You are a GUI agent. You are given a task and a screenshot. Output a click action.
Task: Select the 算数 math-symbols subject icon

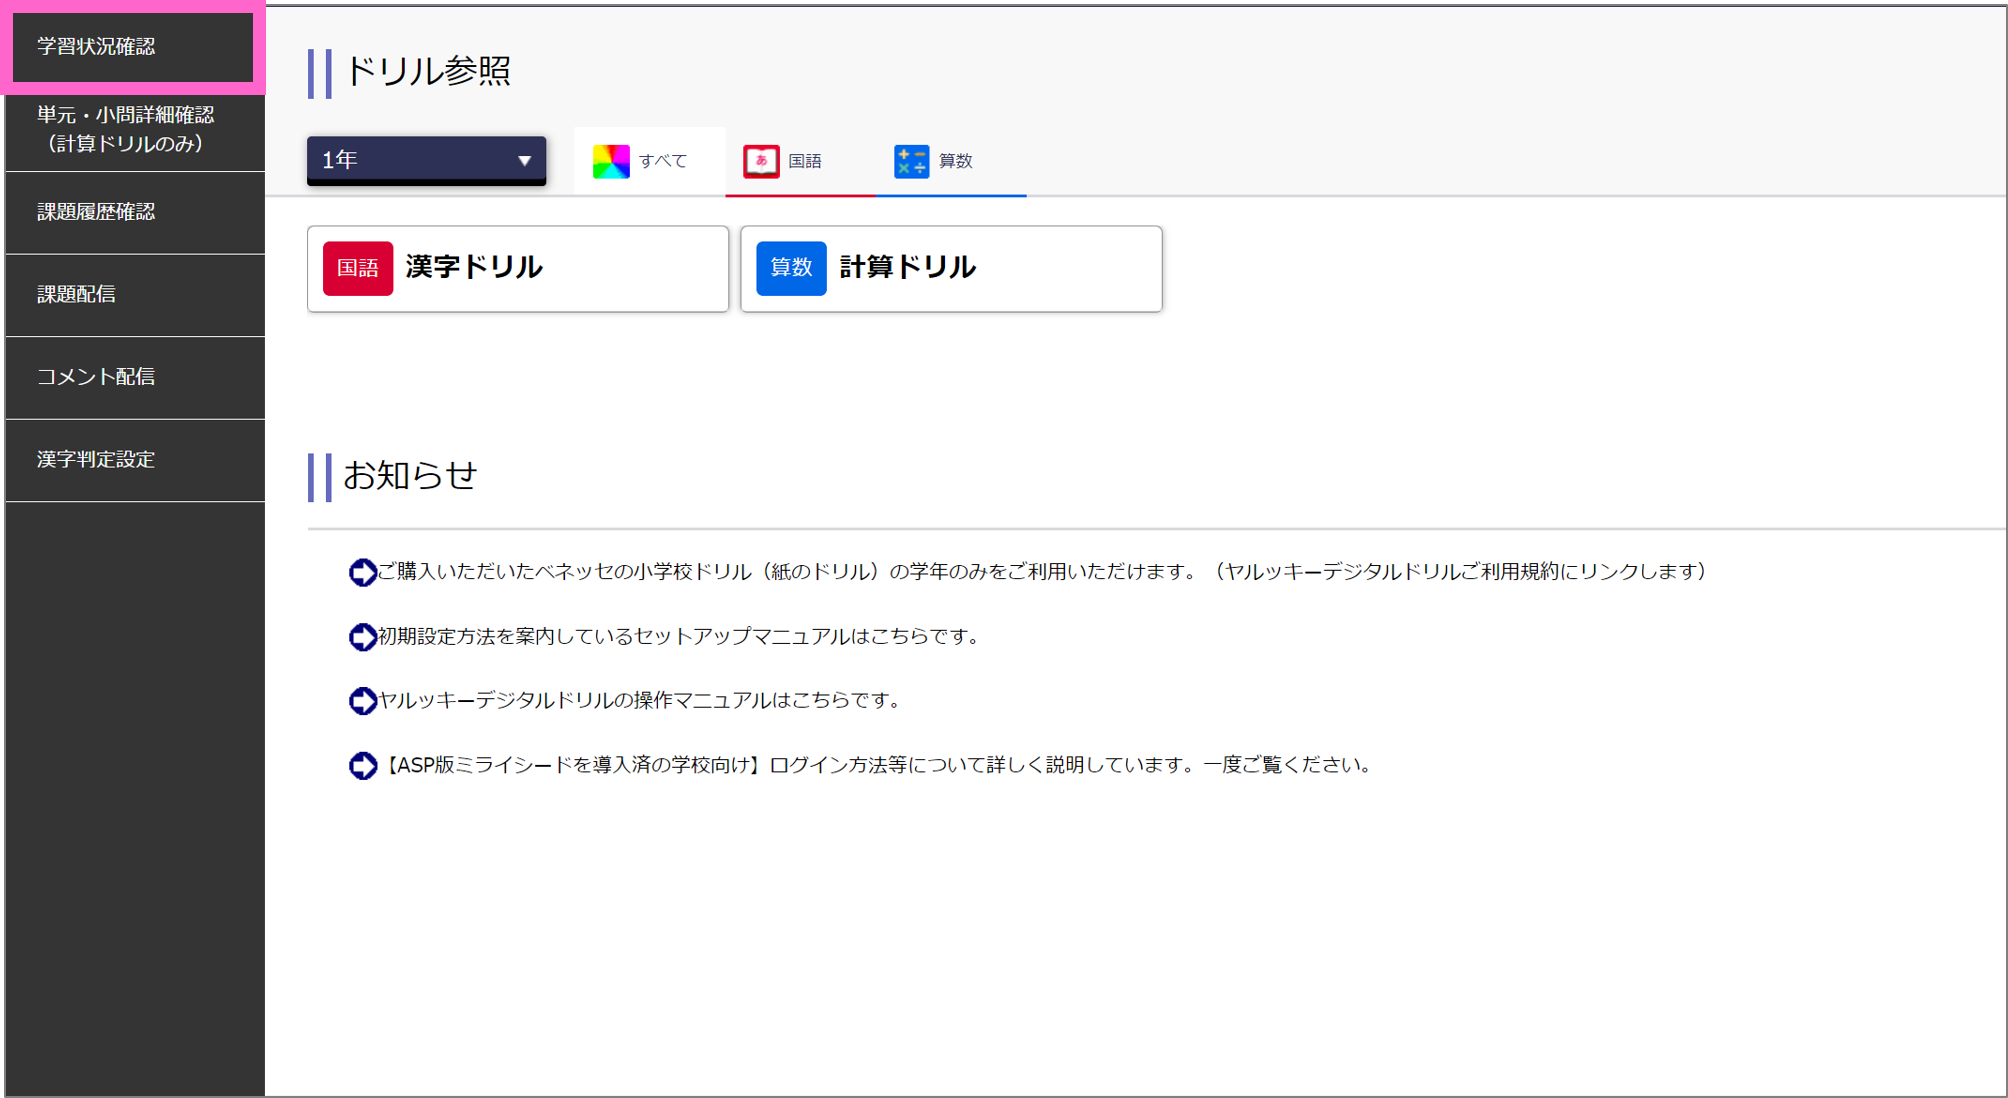click(911, 160)
